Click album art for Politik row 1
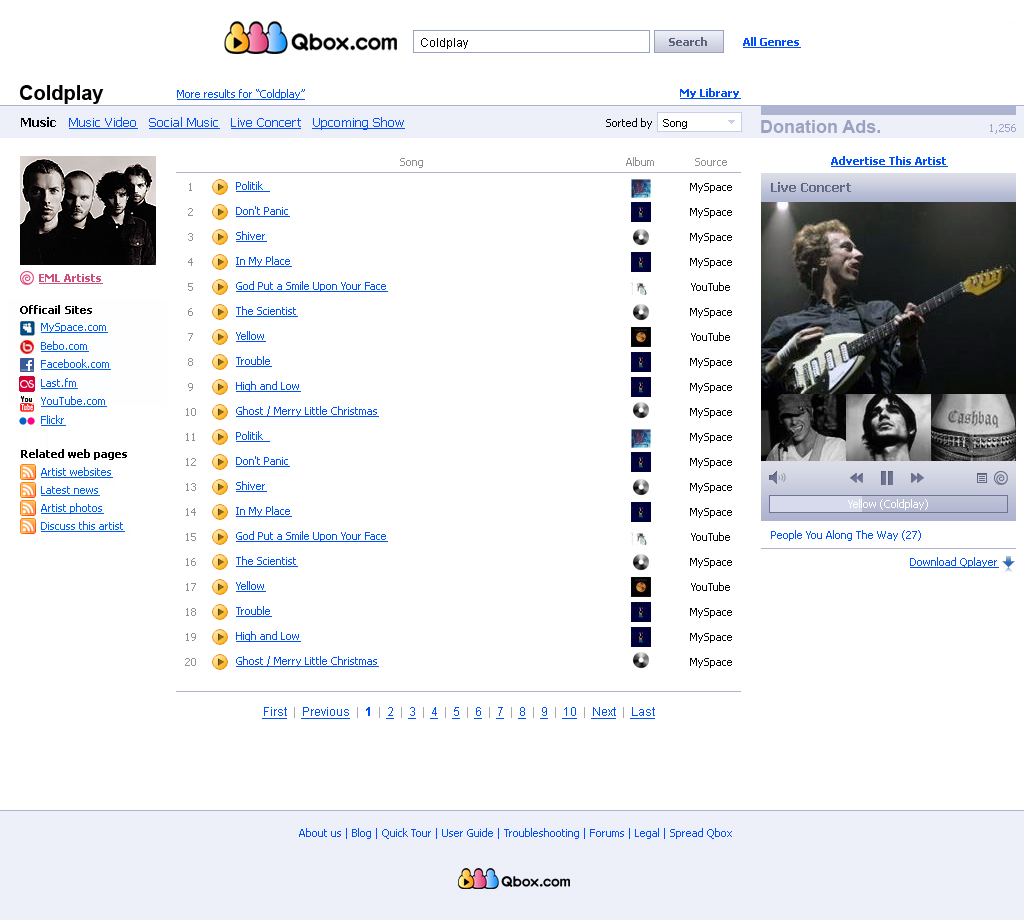1024x920 pixels. (x=641, y=188)
